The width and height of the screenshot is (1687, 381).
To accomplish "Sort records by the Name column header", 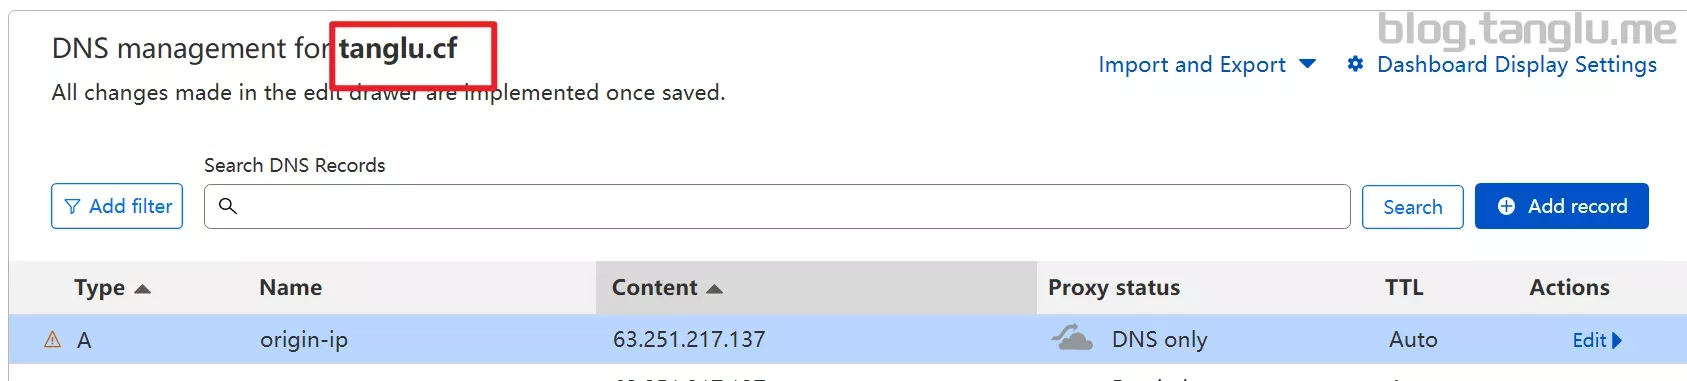I will pyautogui.click(x=290, y=288).
